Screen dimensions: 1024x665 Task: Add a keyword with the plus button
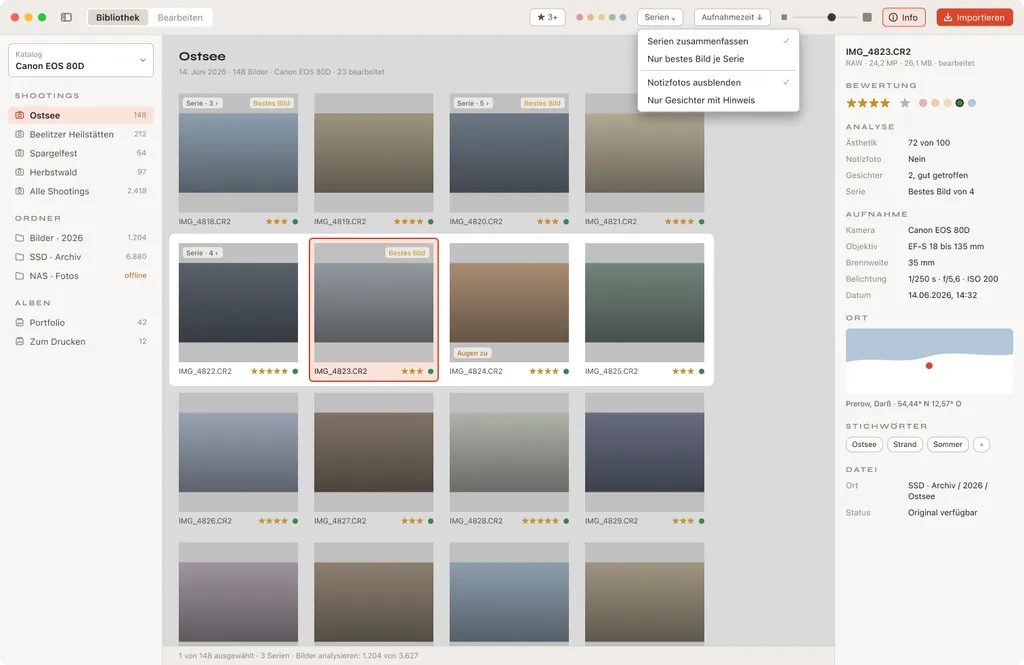coord(981,444)
